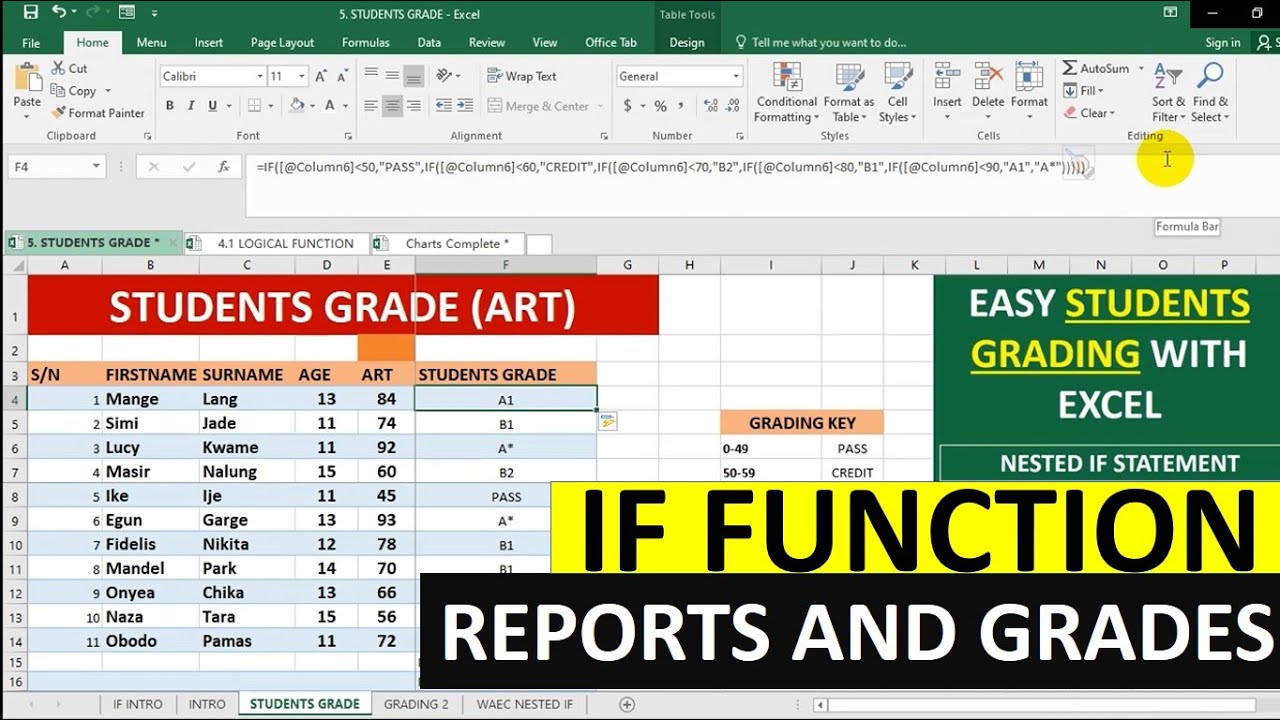The width and height of the screenshot is (1280, 720).
Task: Open the Font group dialog launcher
Action: (x=347, y=136)
